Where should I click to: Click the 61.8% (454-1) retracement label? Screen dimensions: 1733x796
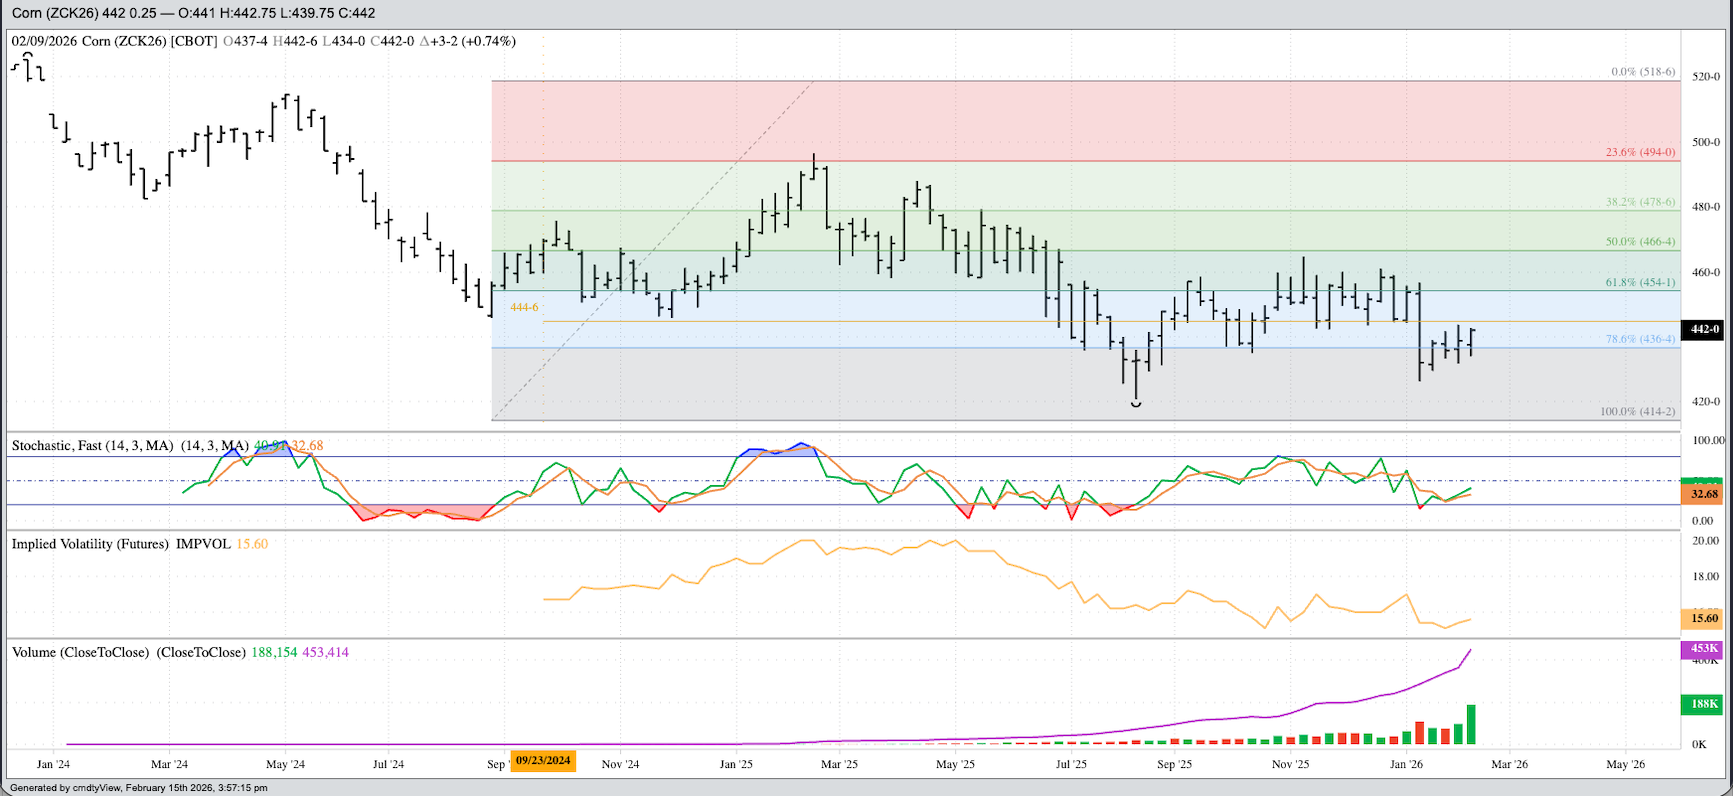pos(1640,282)
